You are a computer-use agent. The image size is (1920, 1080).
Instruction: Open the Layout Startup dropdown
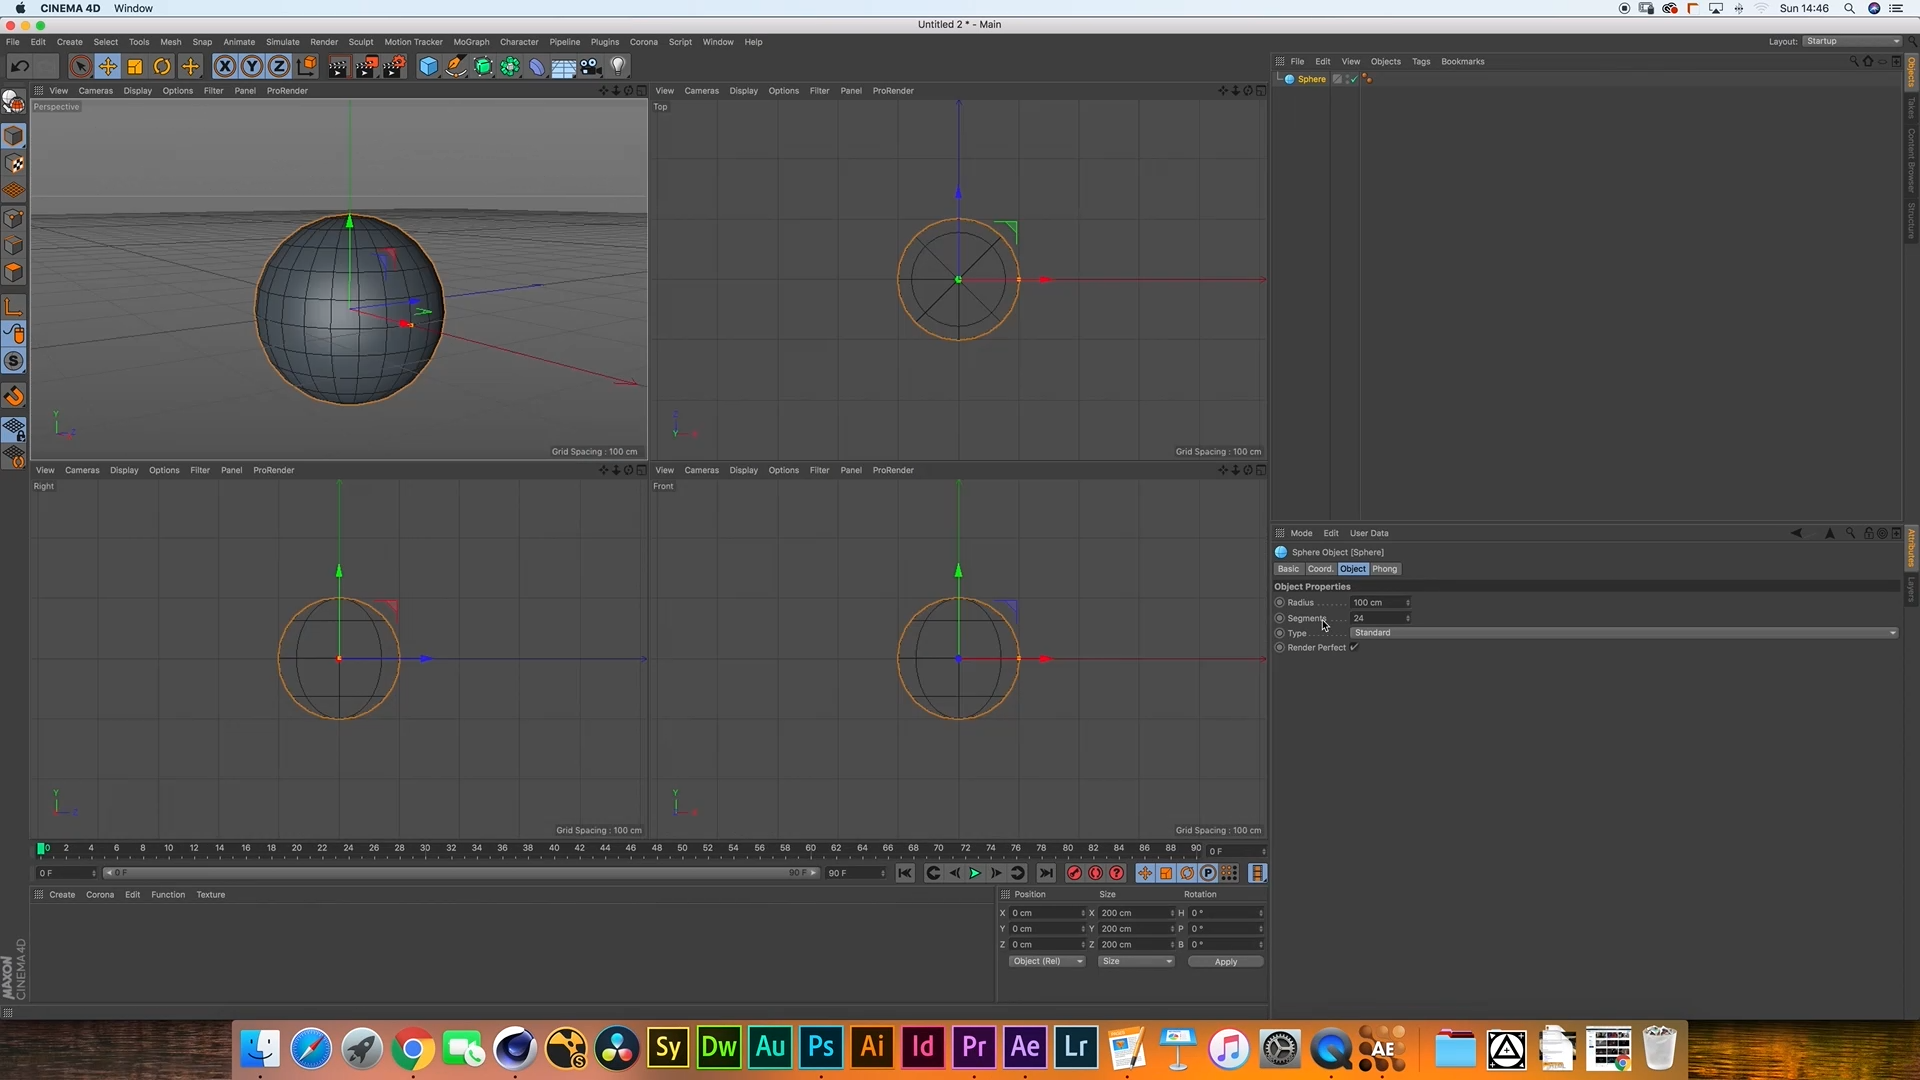(1852, 42)
